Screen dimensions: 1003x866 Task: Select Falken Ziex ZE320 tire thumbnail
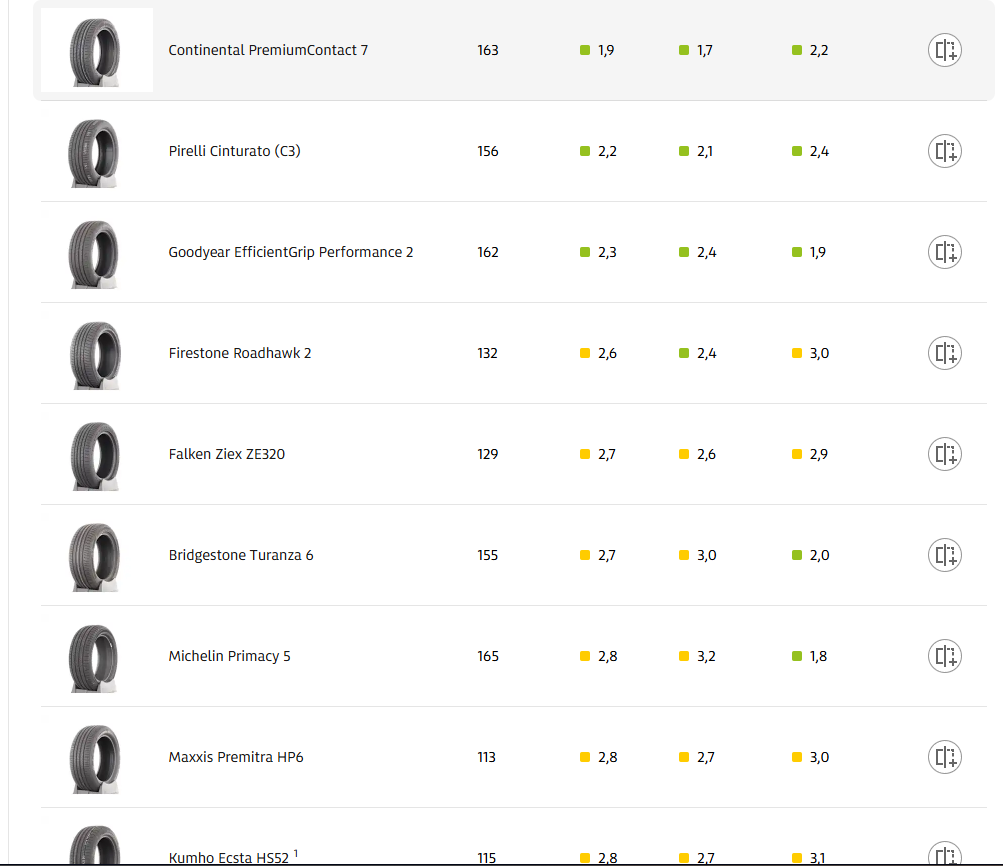96,454
